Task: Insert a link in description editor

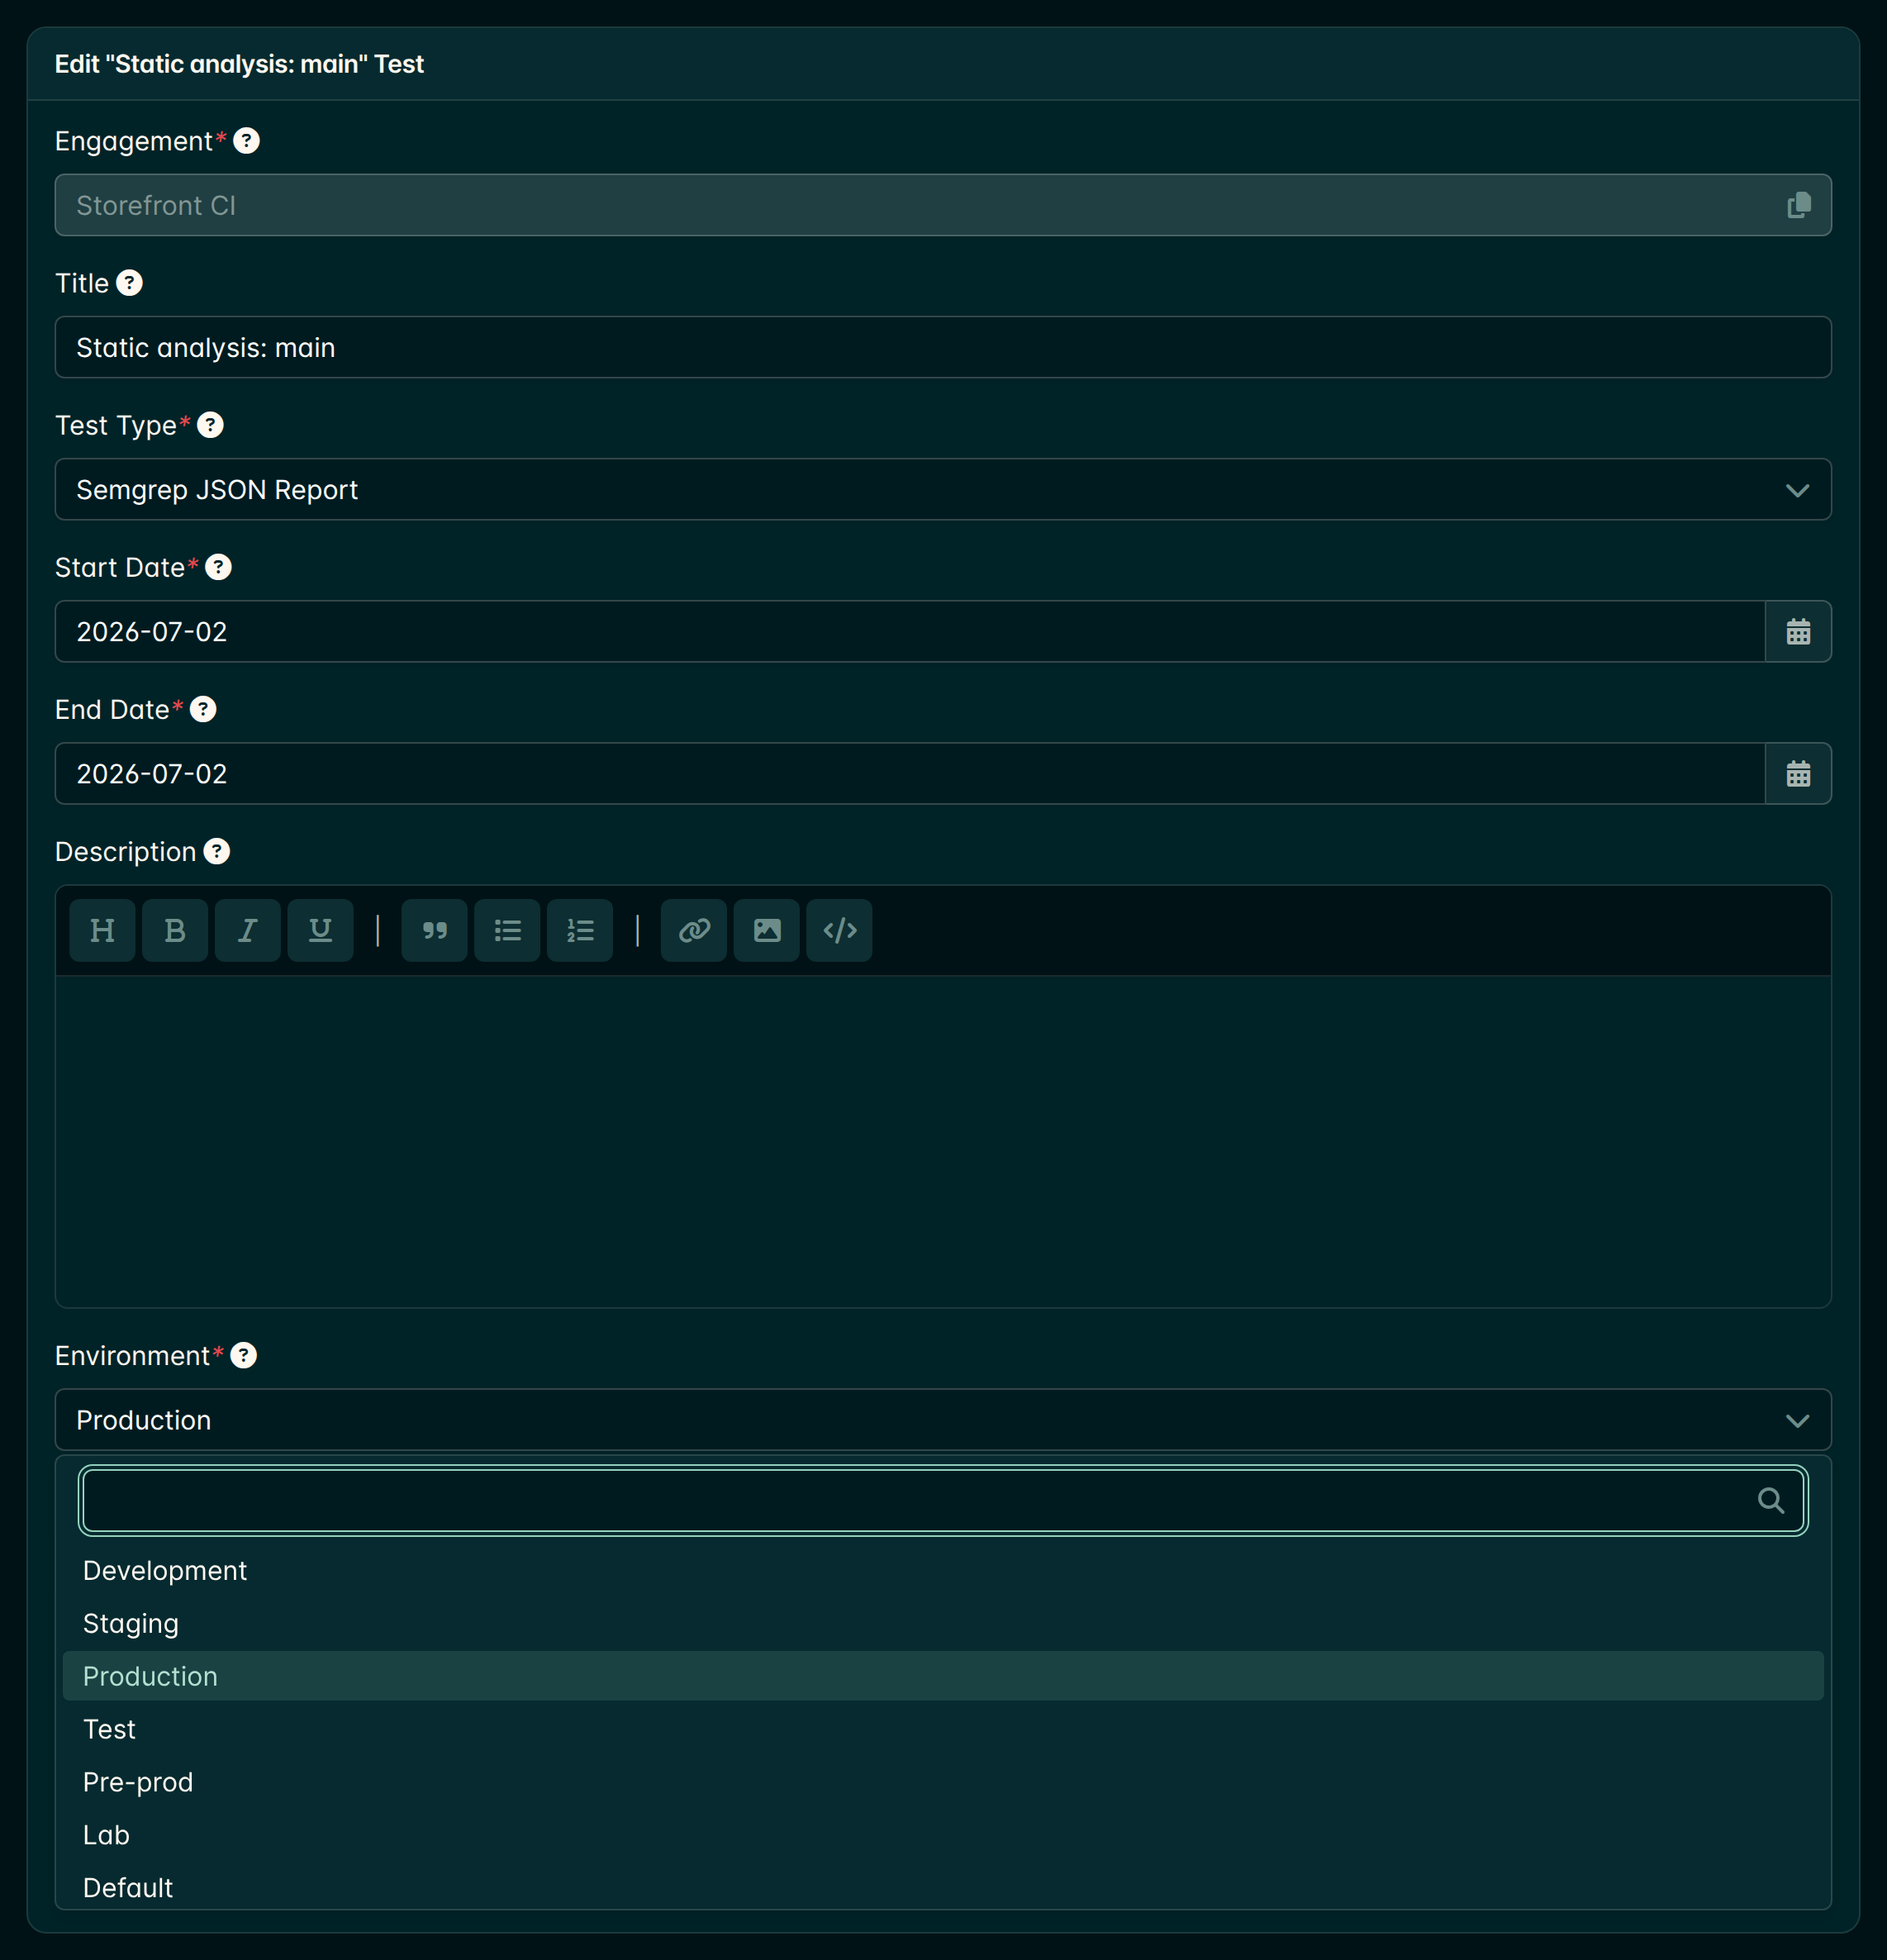Action: [694, 930]
